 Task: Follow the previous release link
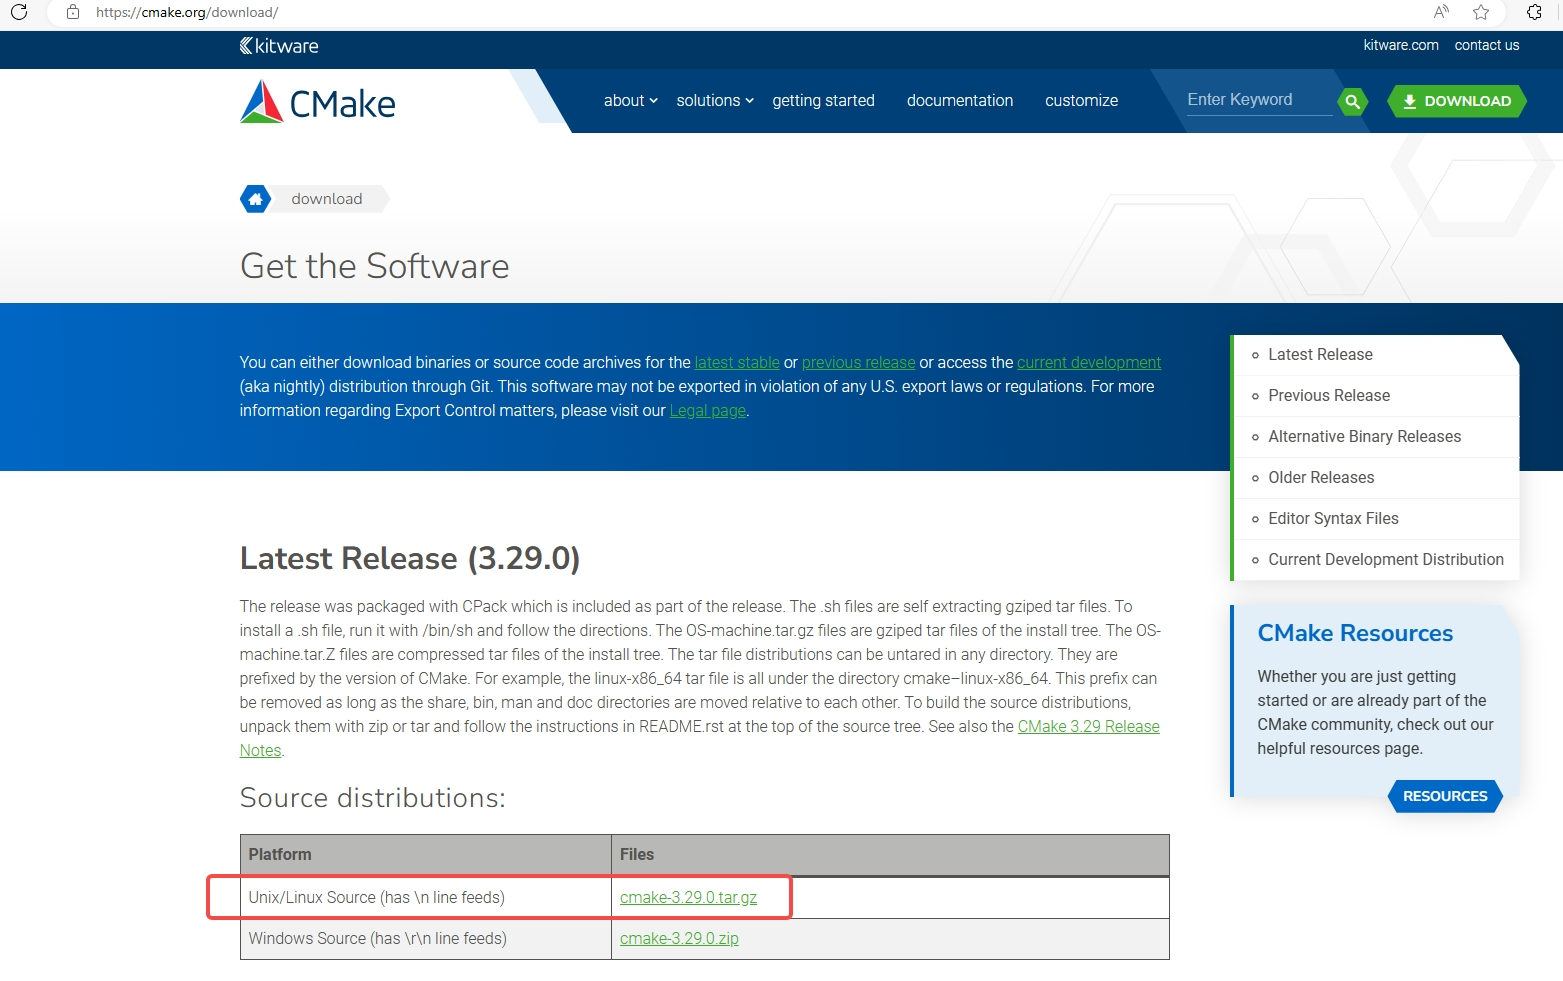[x=858, y=363]
